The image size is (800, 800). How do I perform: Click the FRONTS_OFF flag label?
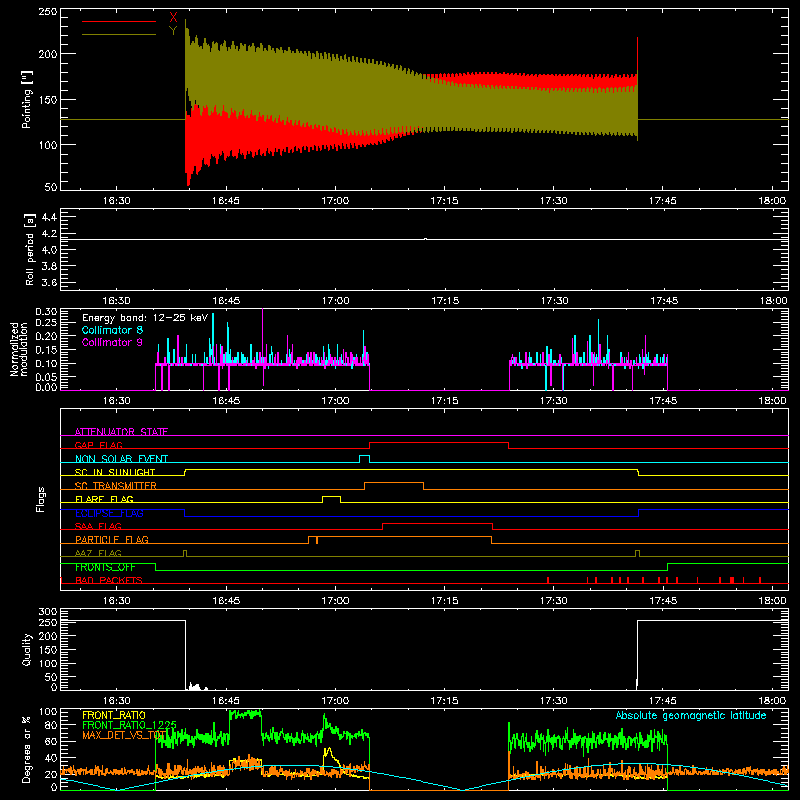105,567
